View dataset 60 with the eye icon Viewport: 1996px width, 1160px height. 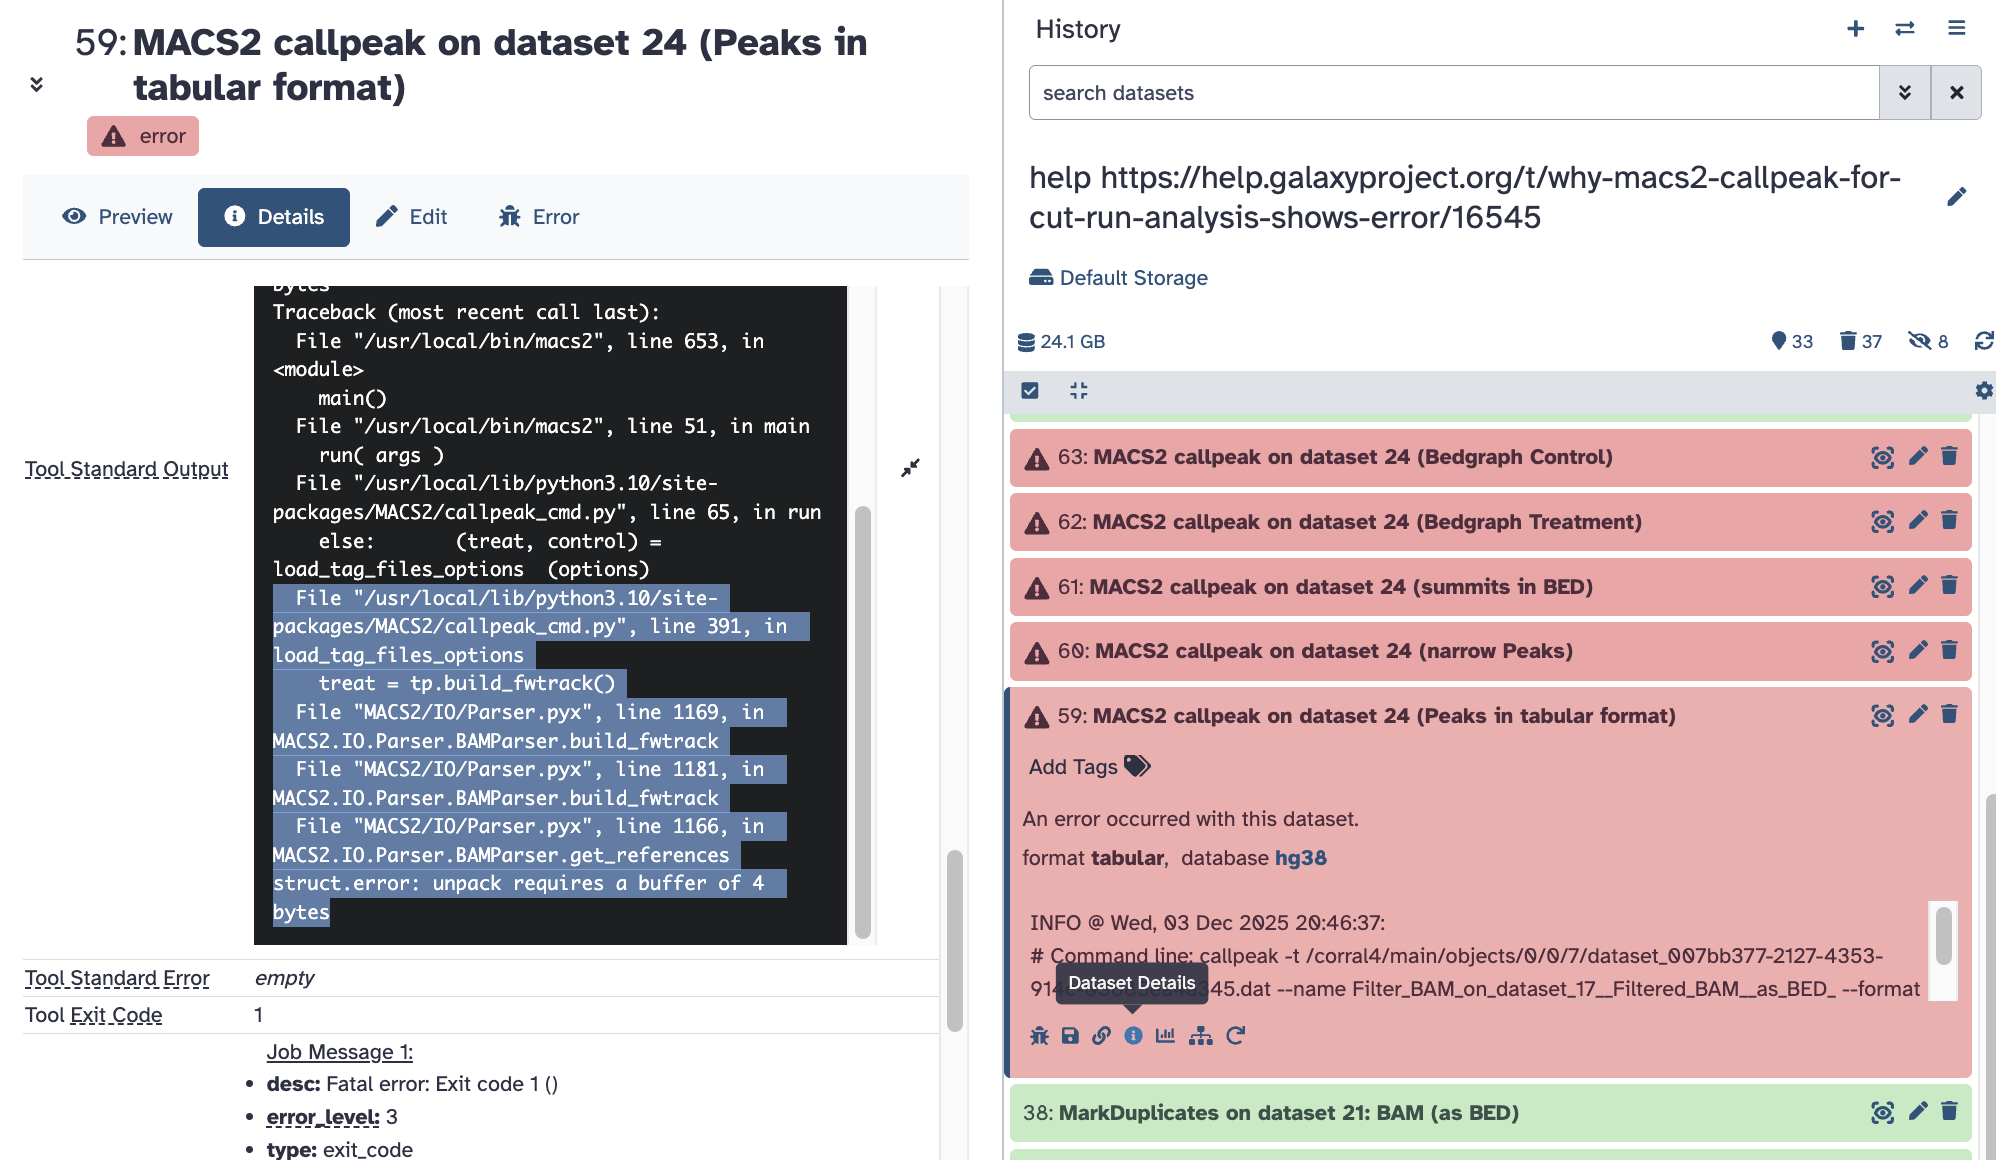[1882, 651]
